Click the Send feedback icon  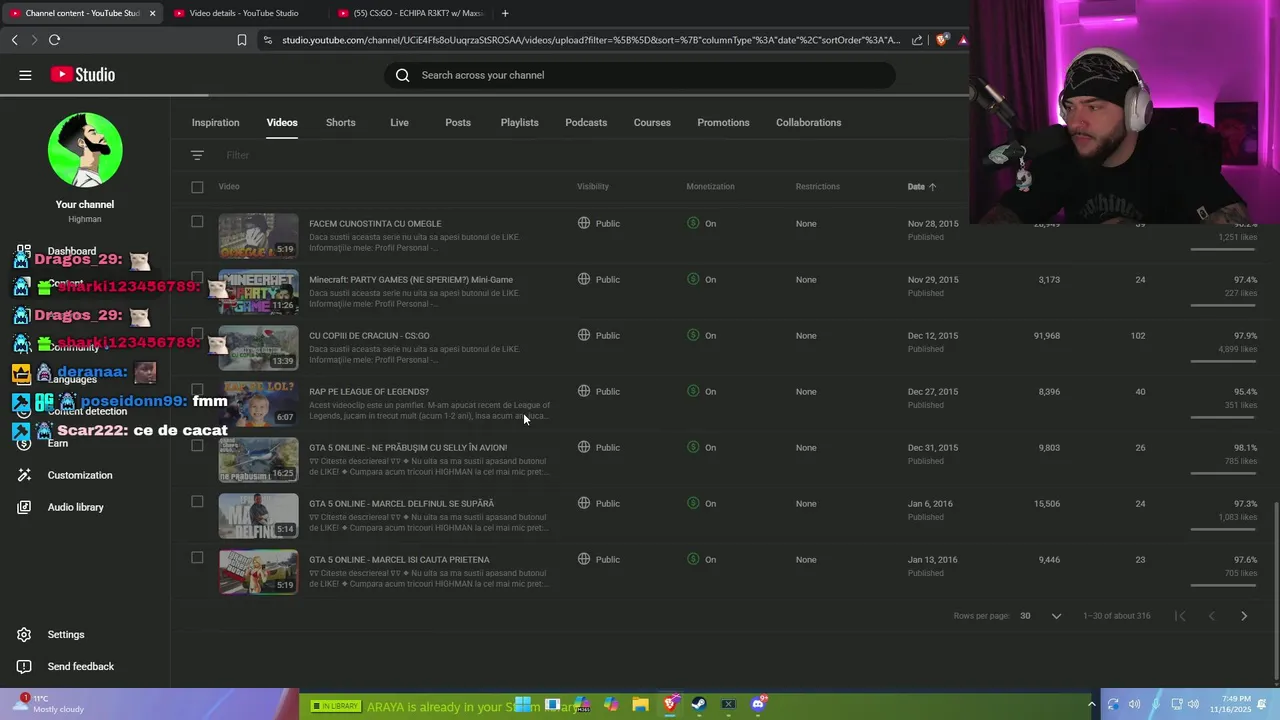click(x=24, y=667)
